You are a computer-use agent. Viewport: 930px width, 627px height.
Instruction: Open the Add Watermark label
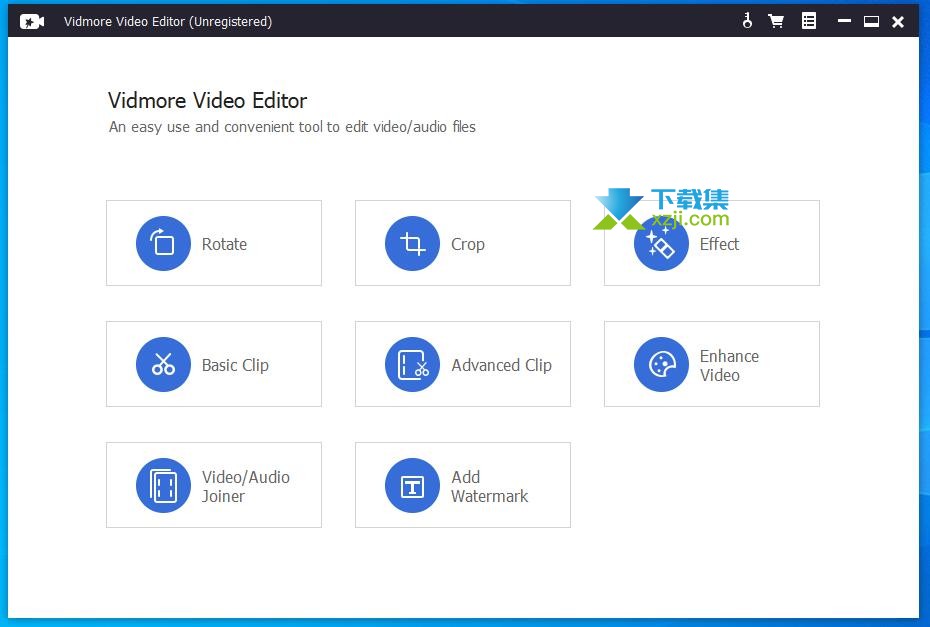(x=489, y=486)
